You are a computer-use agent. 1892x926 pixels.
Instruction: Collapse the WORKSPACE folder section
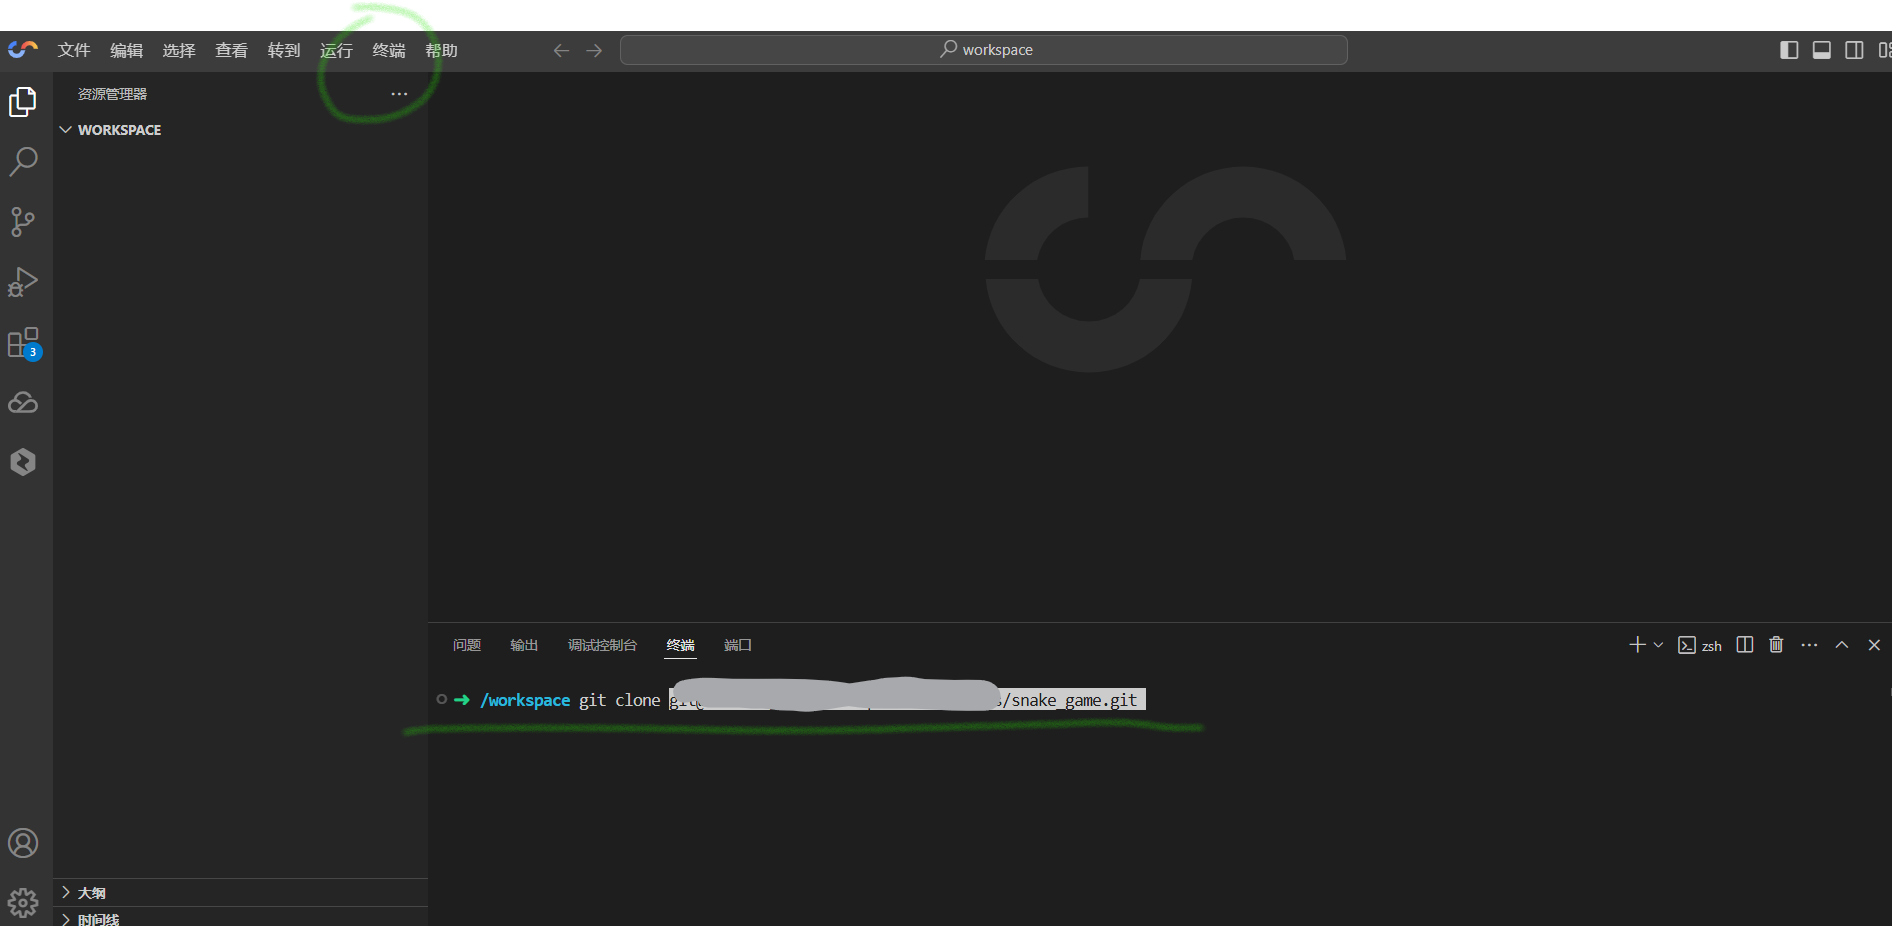240,130
